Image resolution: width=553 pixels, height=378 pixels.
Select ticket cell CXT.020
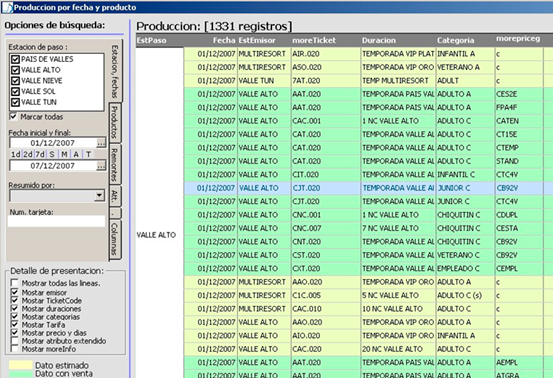326,268
